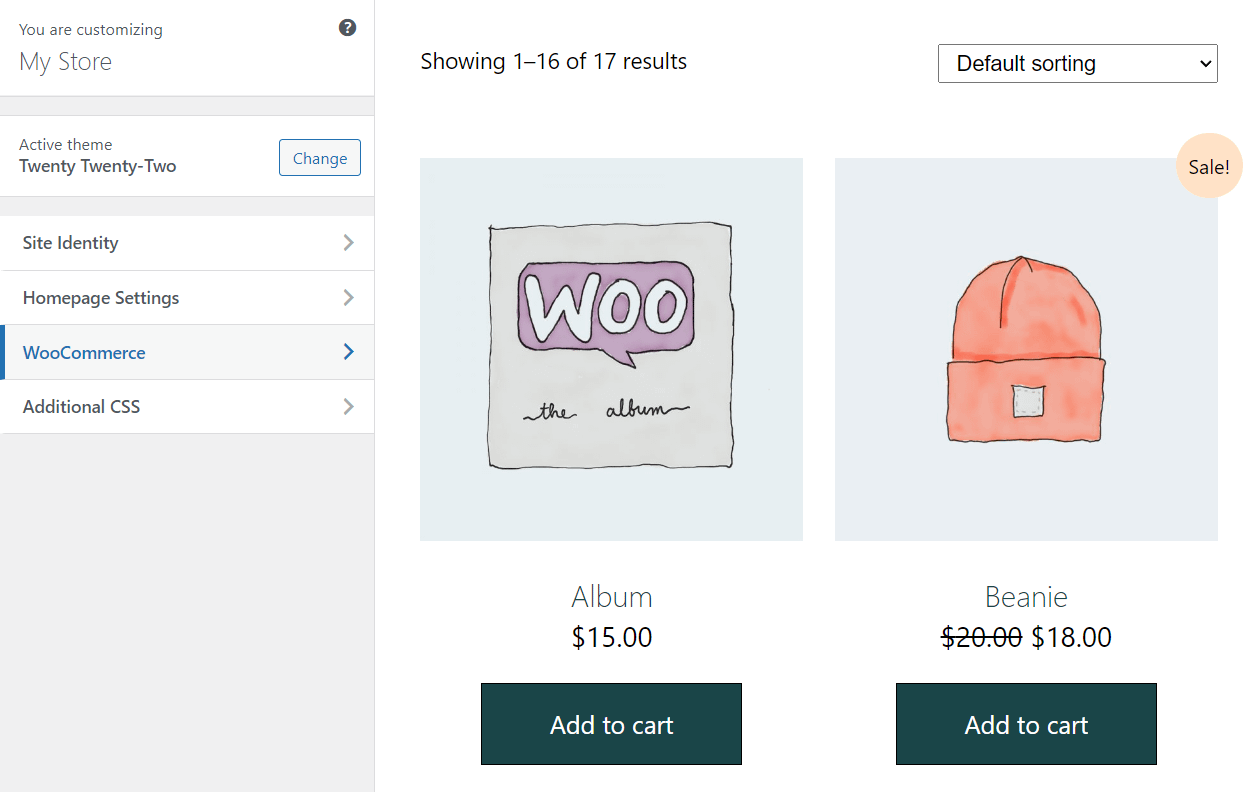Add the Beanie to cart
1259x792 pixels.
[1026, 724]
